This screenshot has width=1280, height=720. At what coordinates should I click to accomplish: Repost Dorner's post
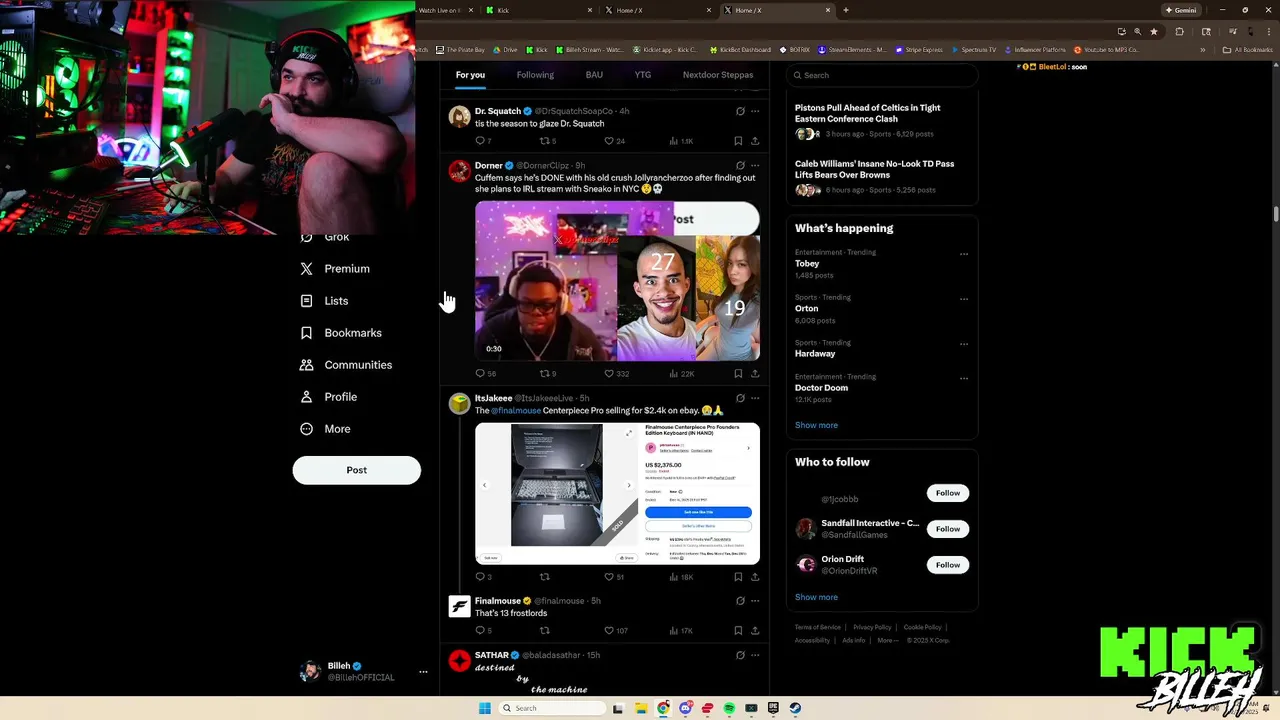click(x=548, y=374)
